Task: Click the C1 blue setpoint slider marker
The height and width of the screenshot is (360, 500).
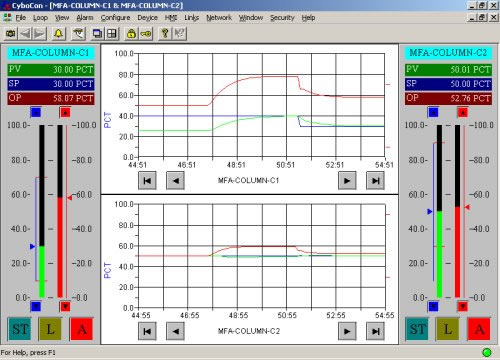Action: (32, 246)
